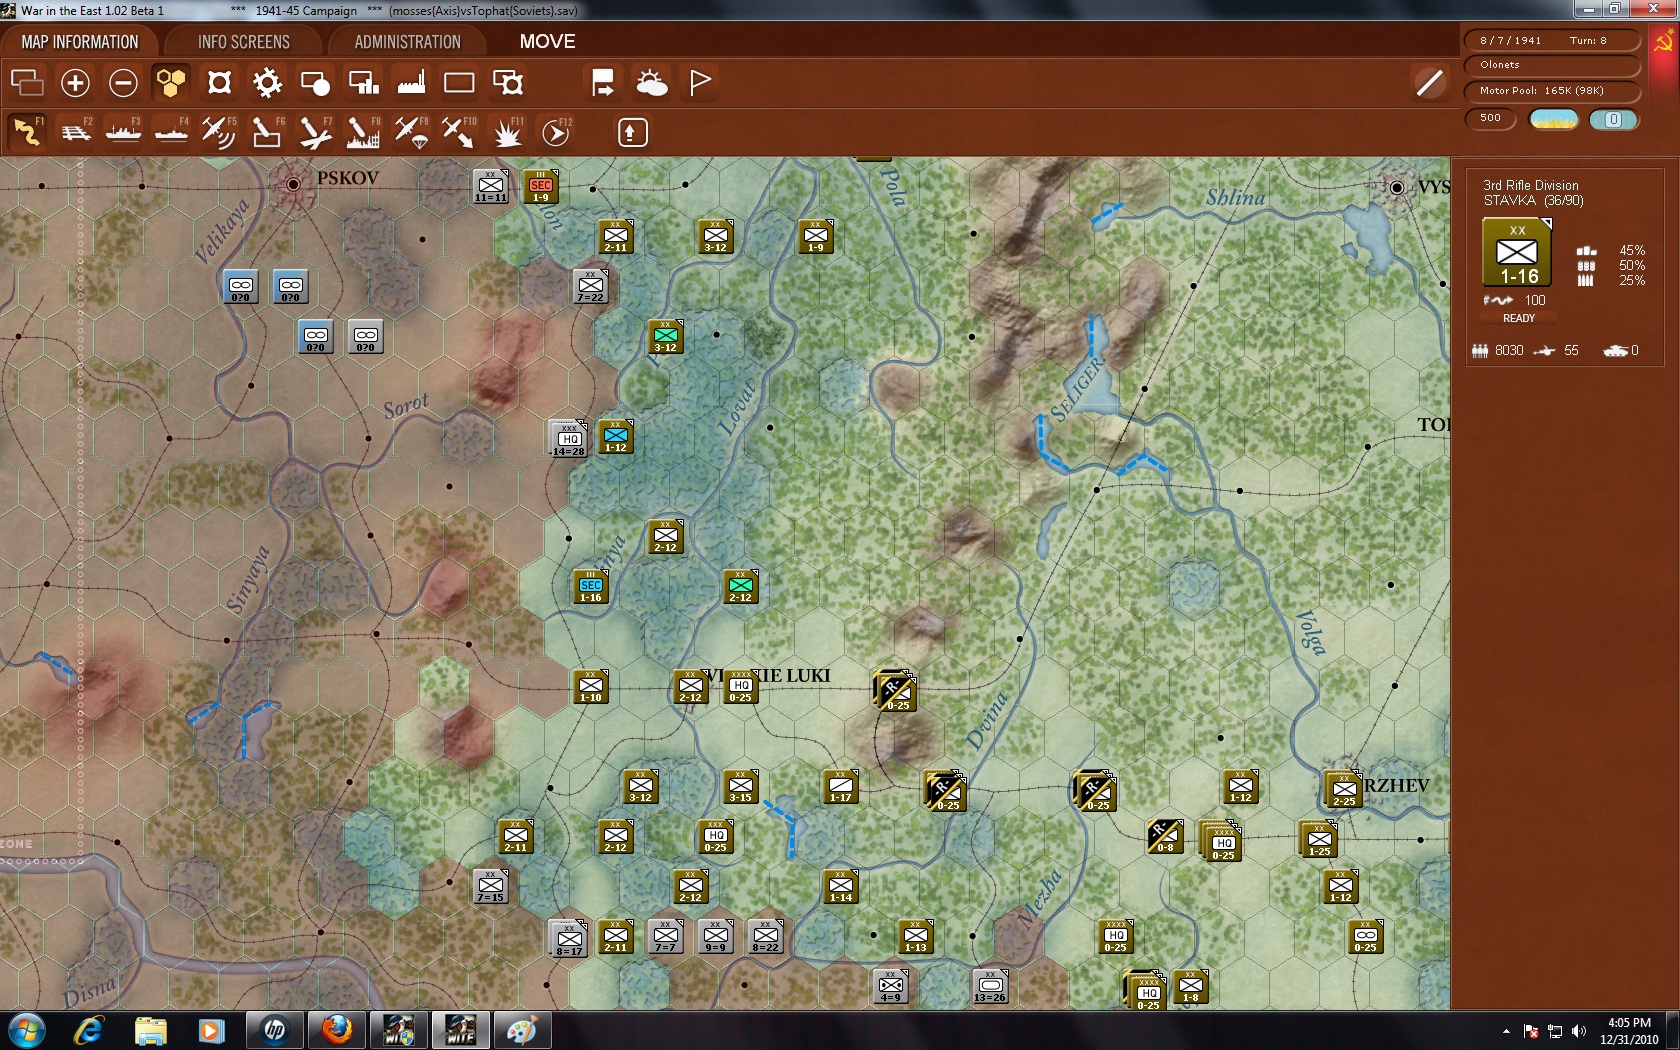
Task: Click the up-arrow box toolbar button
Action: pyautogui.click(x=632, y=132)
